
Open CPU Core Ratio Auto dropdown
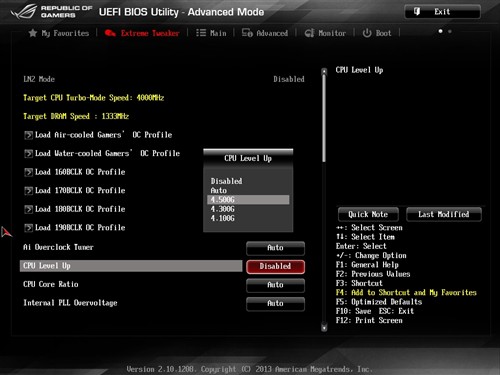tap(275, 285)
